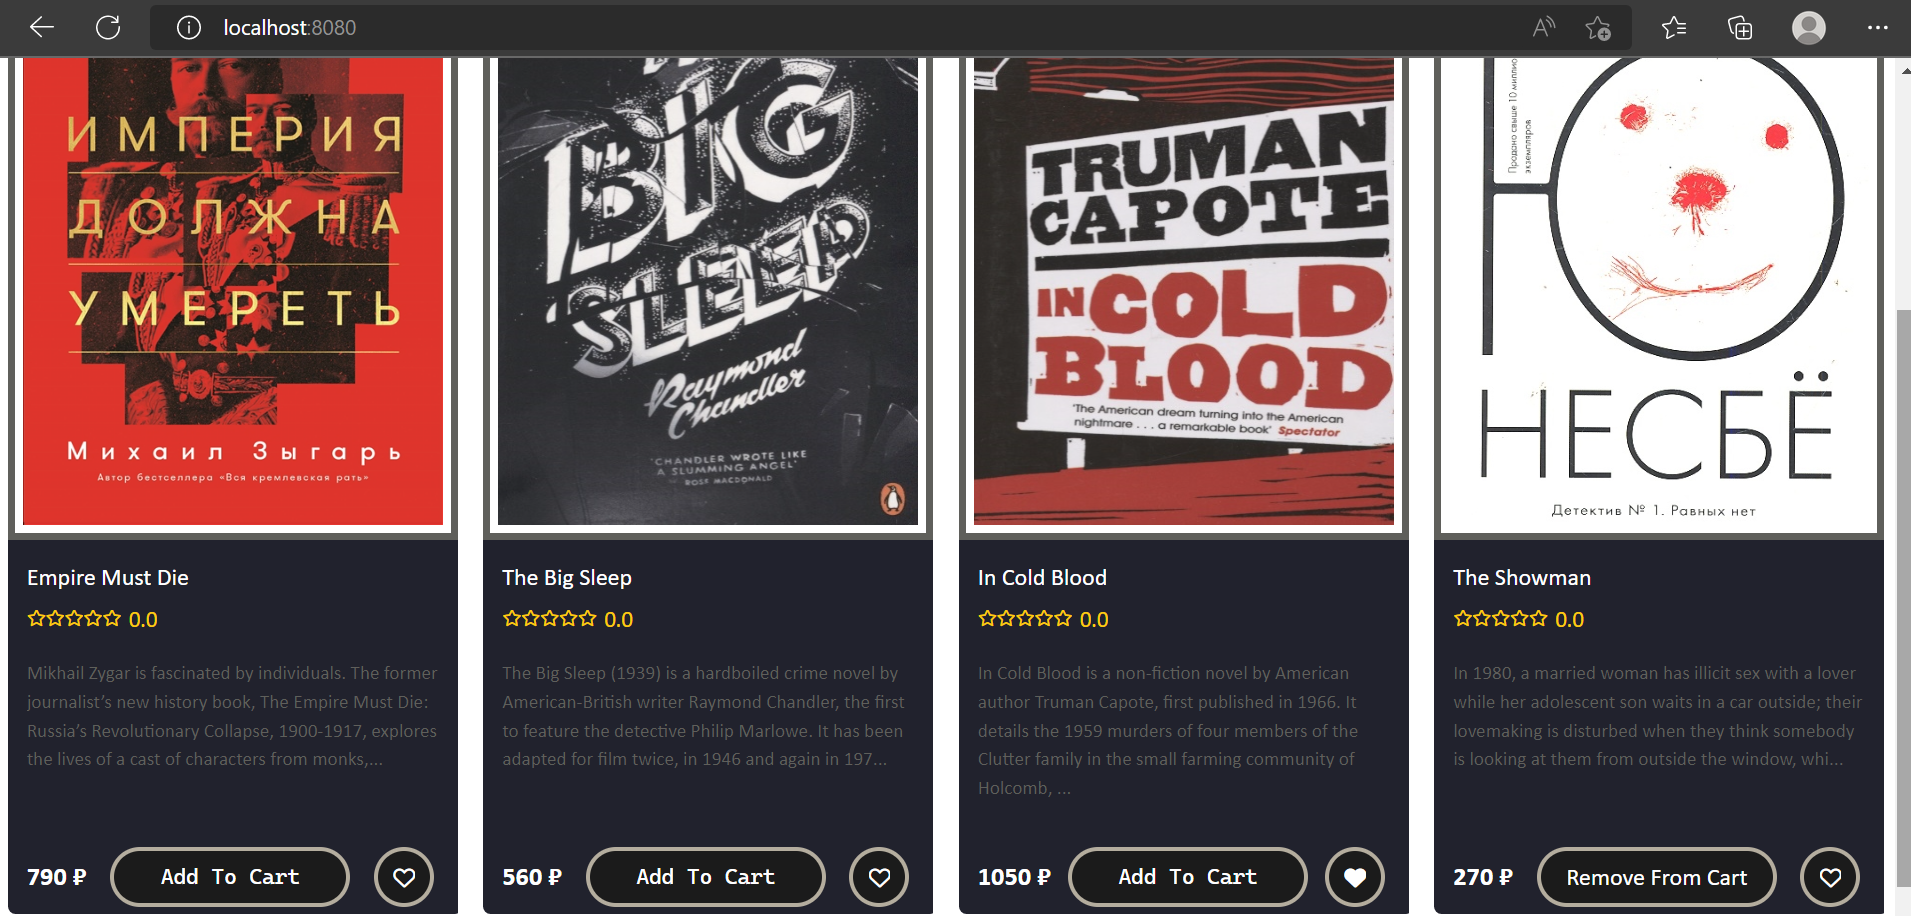Click the In Cold Blood cover image
1911x916 pixels.
(1184, 290)
